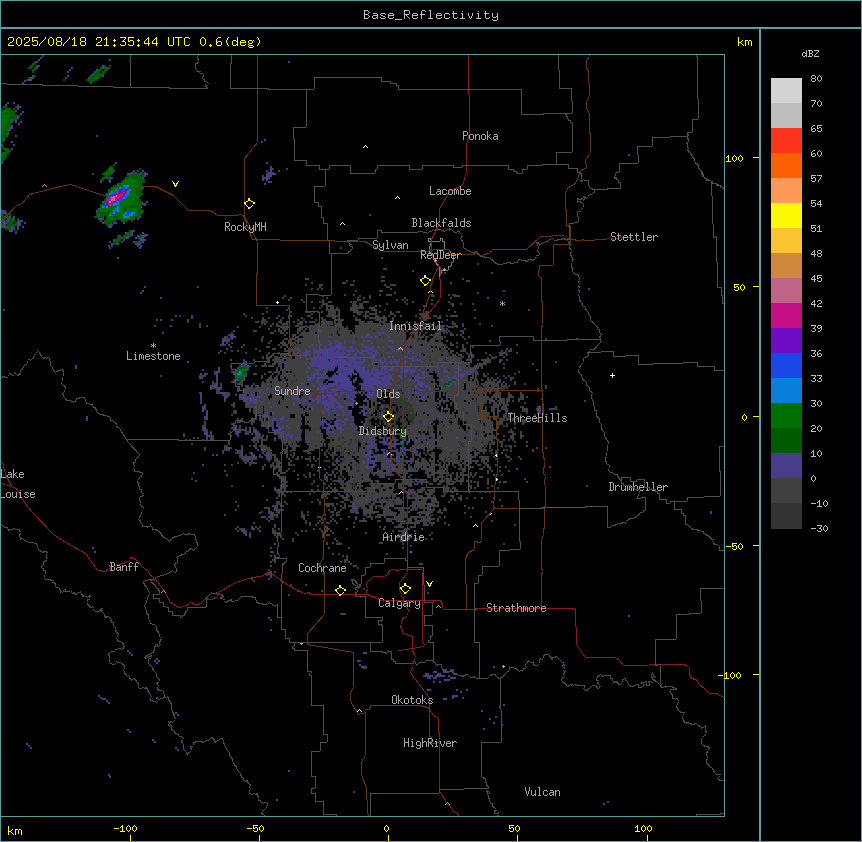The width and height of the screenshot is (862, 842).
Task: Click the dBZ legend heading
Action: (x=810, y=53)
